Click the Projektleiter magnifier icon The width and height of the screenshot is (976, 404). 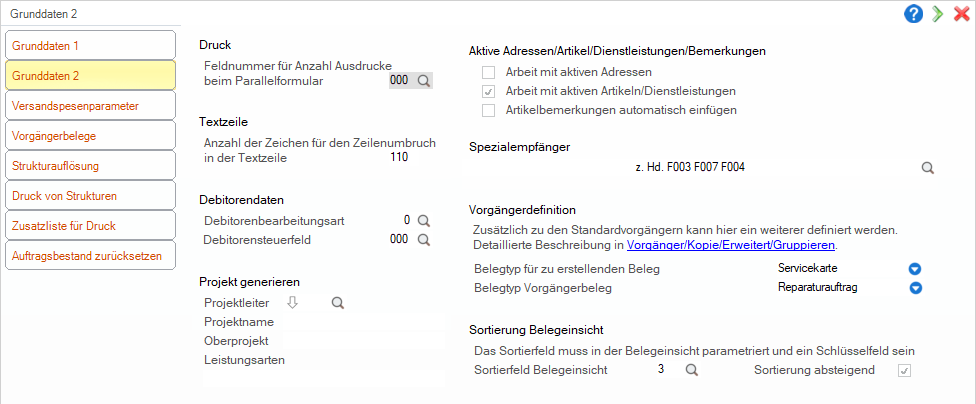(x=337, y=303)
